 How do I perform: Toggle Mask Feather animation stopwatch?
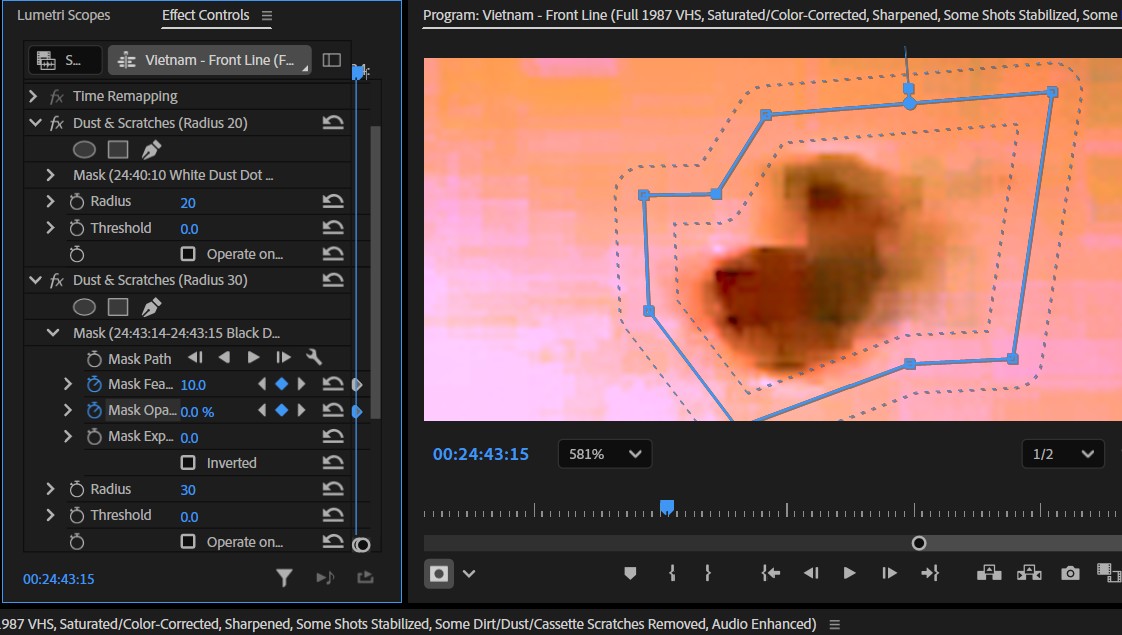[x=94, y=384]
